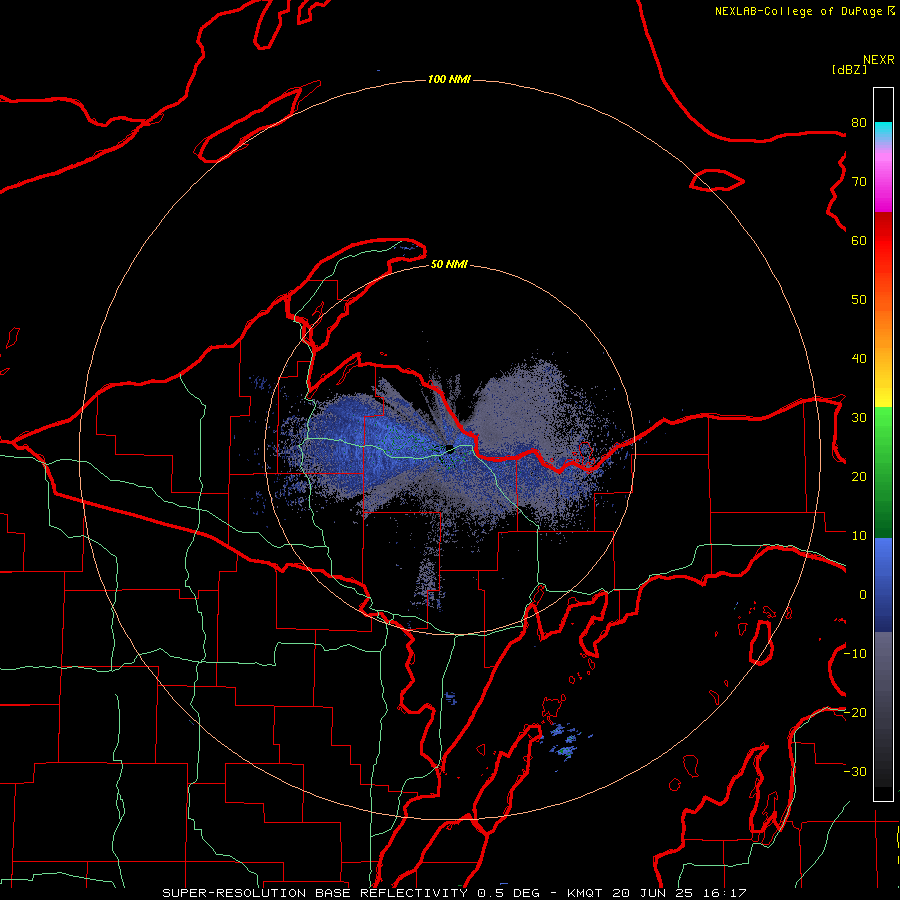The image size is (900, 900).
Task: Click the green band of the color bar
Action: click(883, 472)
